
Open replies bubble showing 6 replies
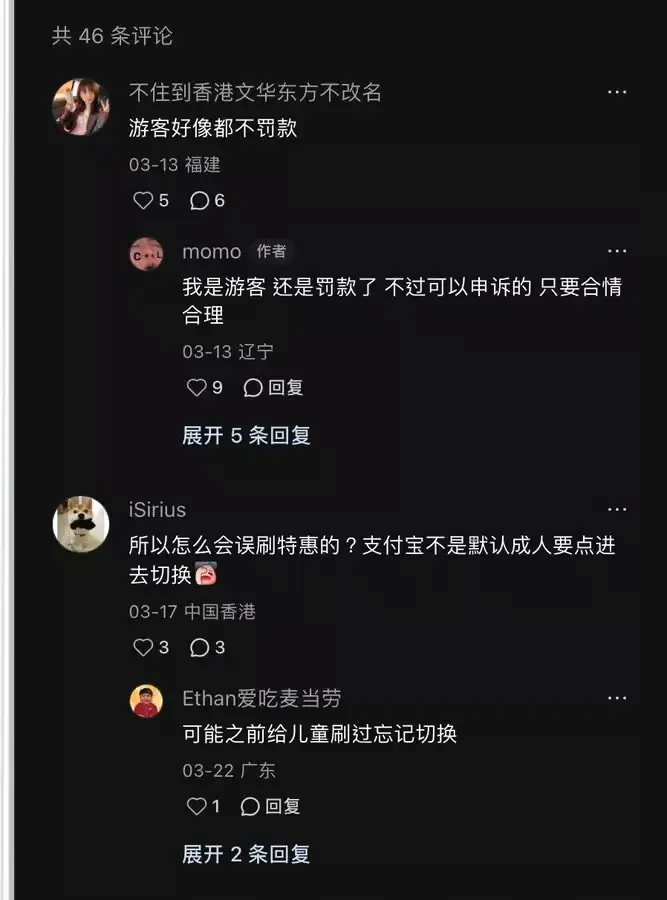(x=207, y=200)
